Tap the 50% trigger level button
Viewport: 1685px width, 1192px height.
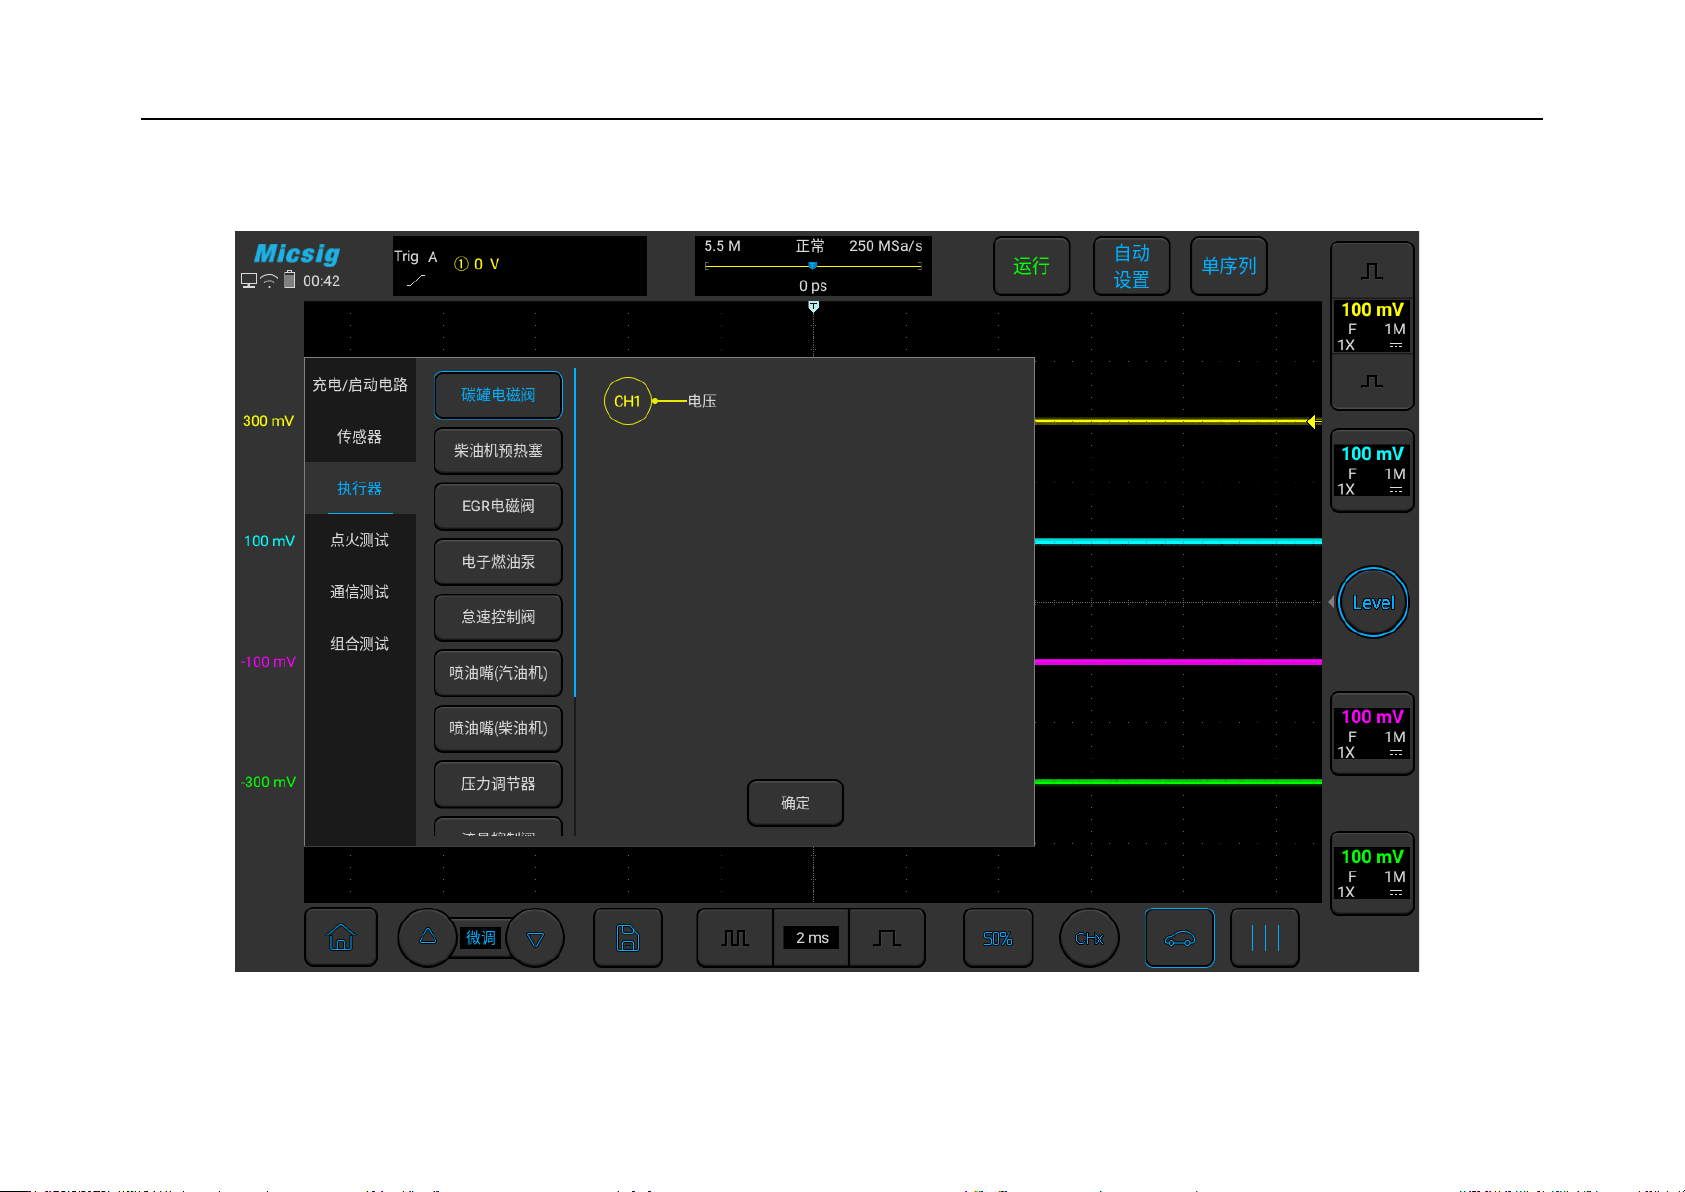click(x=998, y=938)
